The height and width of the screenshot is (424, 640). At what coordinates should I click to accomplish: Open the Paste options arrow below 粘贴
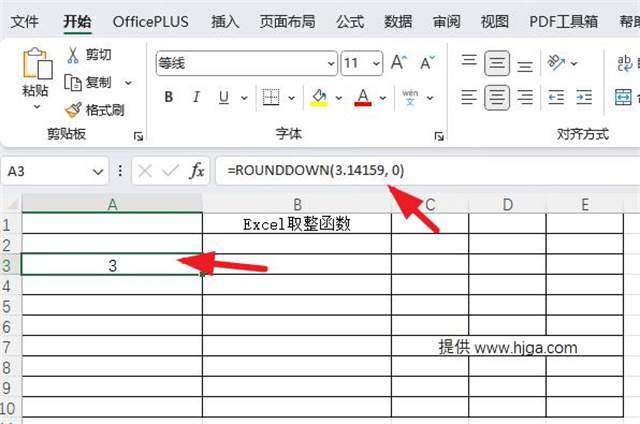pyautogui.click(x=37, y=107)
